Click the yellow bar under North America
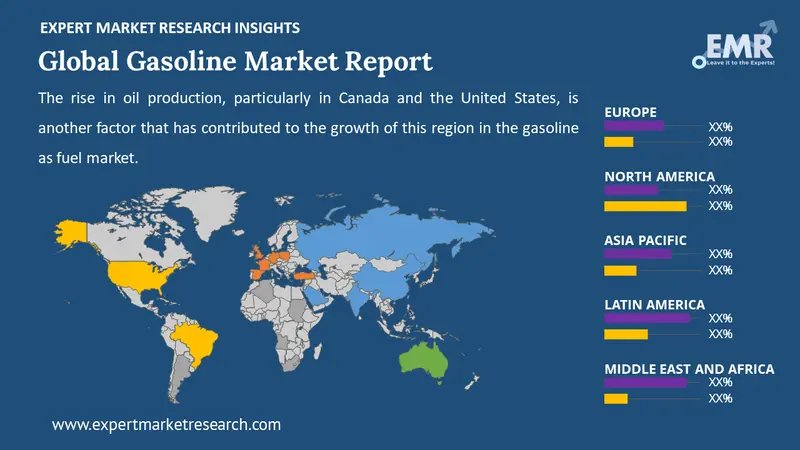Screen dimensions: 800x450 click(645, 206)
